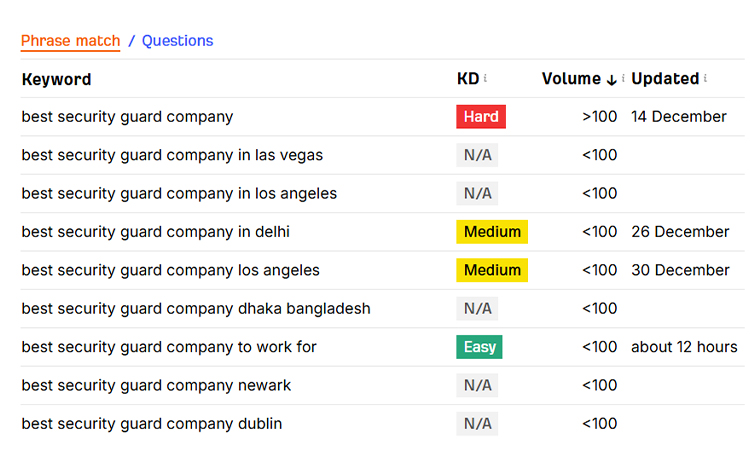
Task: Click the Volume column info icon
Action: pyautogui.click(x=623, y=79)
